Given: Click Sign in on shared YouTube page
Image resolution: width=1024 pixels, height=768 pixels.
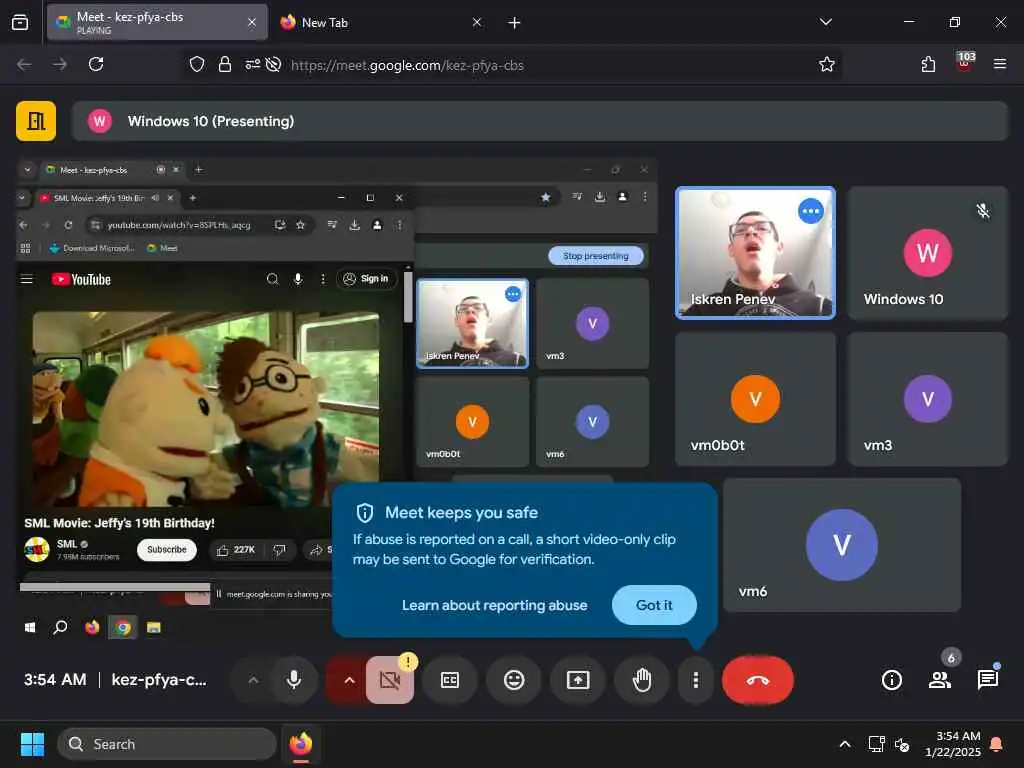Looking at the screenshot, I should [366, 279].
